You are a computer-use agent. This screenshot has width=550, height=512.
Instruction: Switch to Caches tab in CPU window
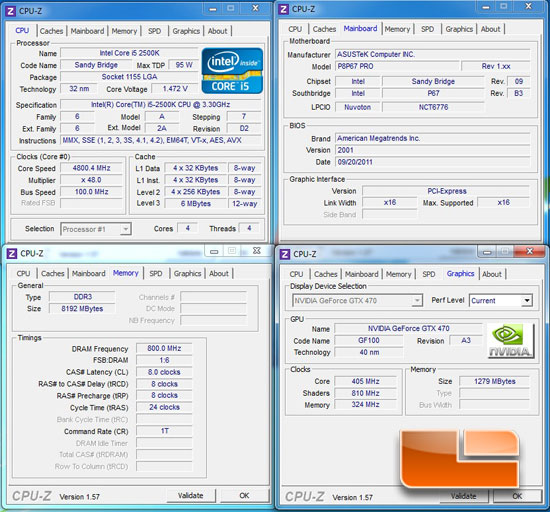point(51,31)
